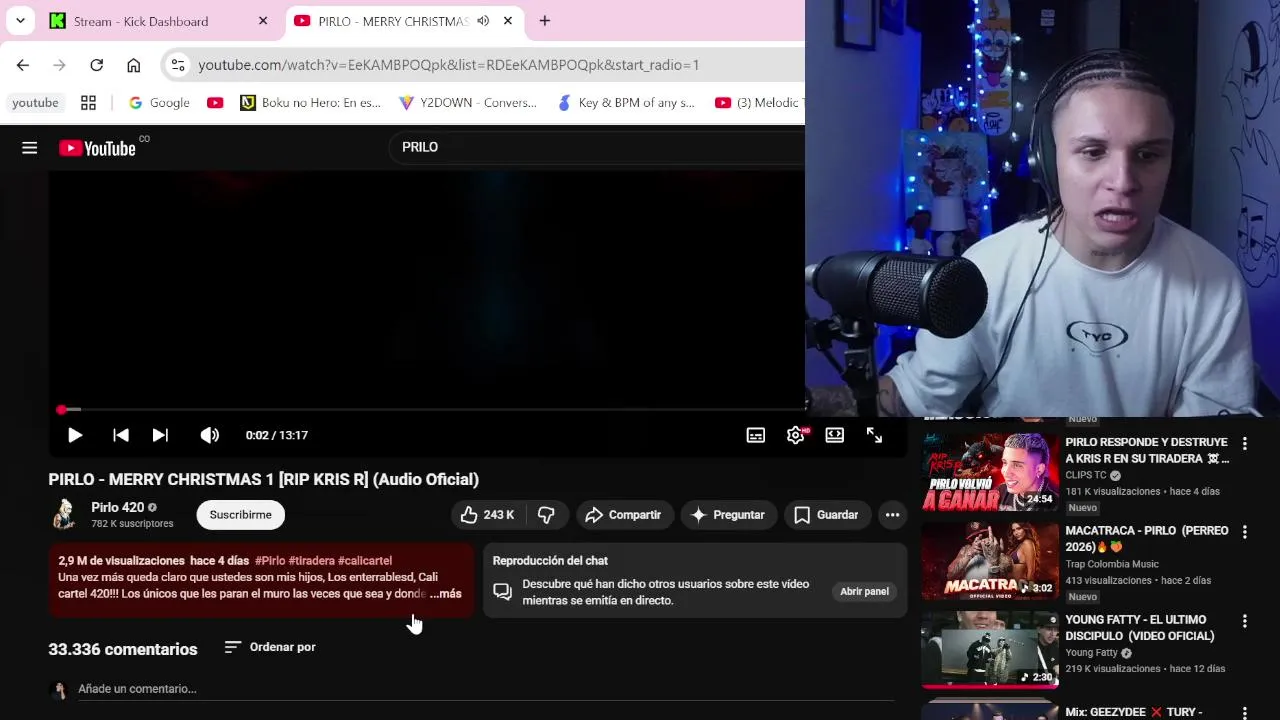1280x720 pixels.
Task: Open Ordenar por comments sort dropdown
Action: [270, 647]
